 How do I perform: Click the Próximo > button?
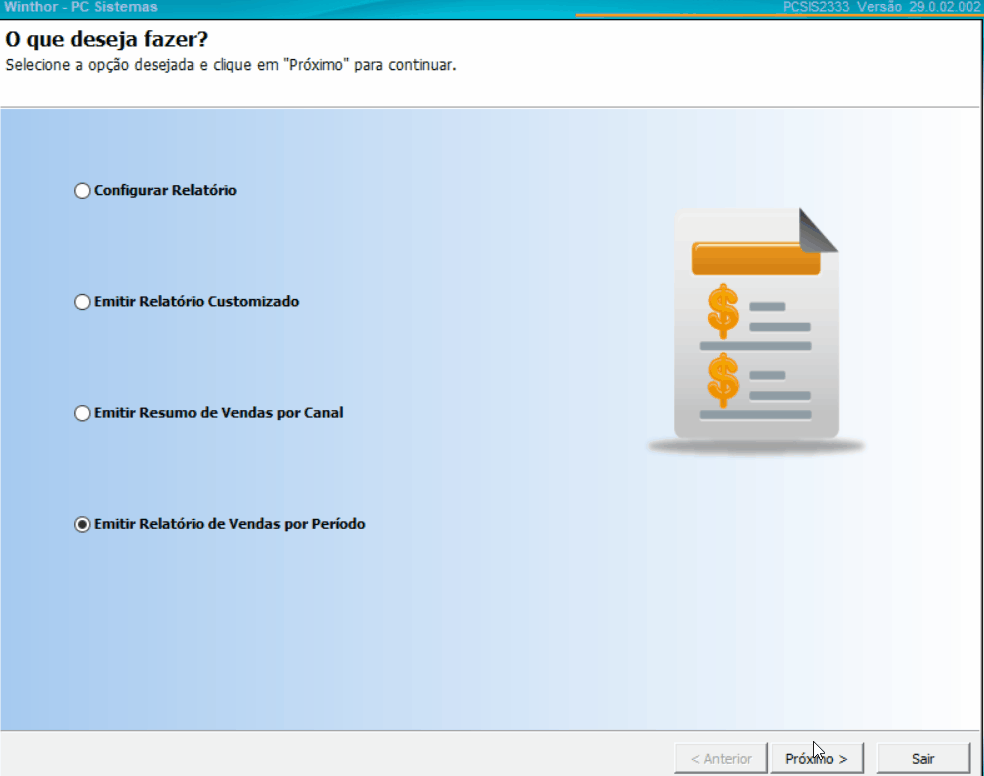816,758
